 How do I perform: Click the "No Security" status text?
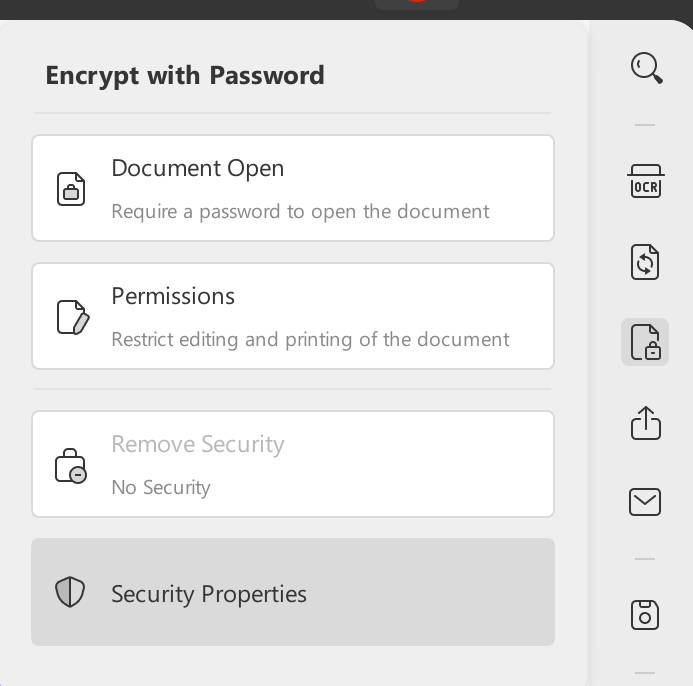(x=161, y=488)
